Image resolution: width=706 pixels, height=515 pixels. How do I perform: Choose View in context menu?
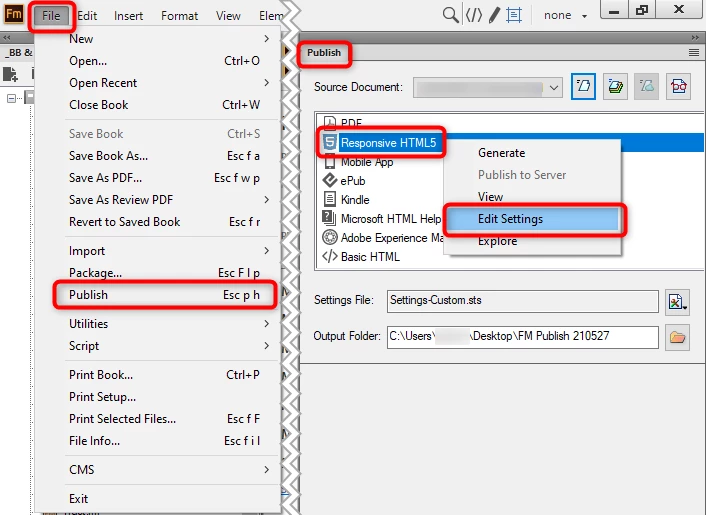tap(532, 197)
